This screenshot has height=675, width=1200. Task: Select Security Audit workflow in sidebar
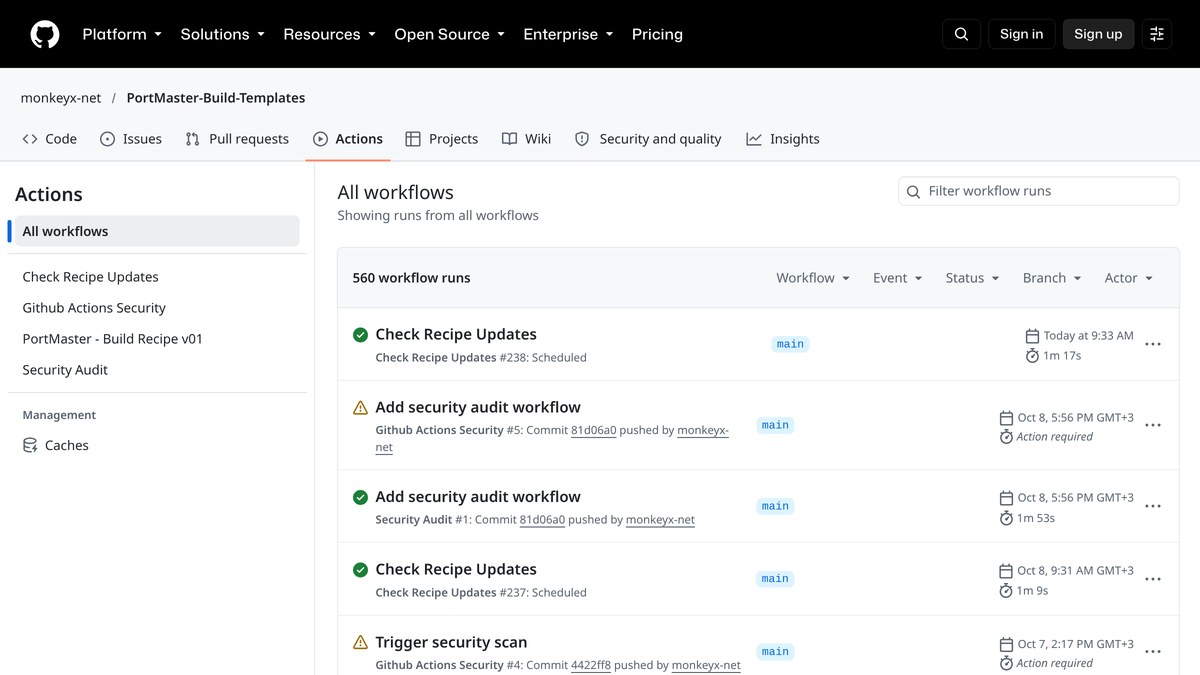pyautogui.click(x=157, y=370)
